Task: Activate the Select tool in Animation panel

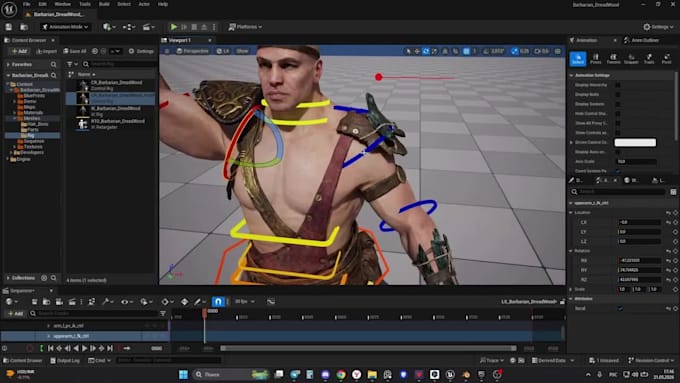Action: click(x=578, y=59)
